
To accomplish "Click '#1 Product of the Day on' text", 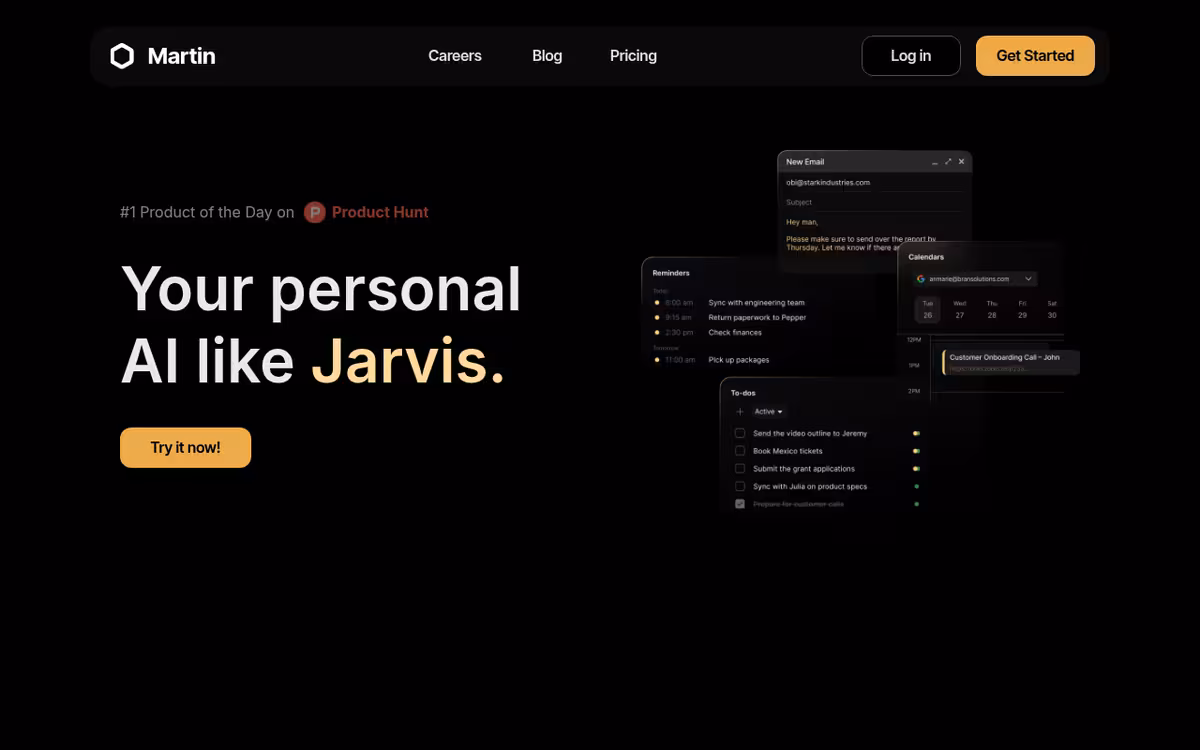I will [x=207, y=212].
